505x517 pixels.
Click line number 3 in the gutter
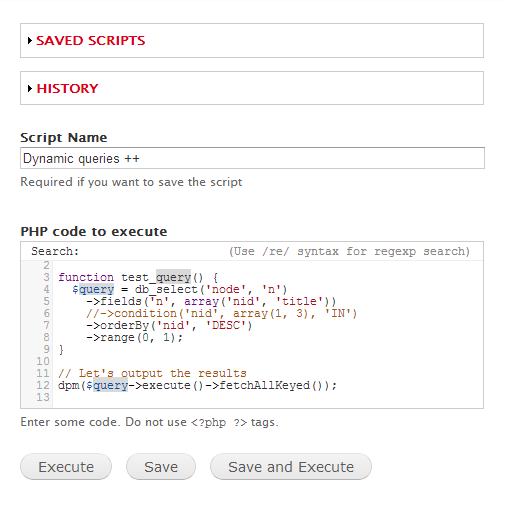tap(46, 277)
